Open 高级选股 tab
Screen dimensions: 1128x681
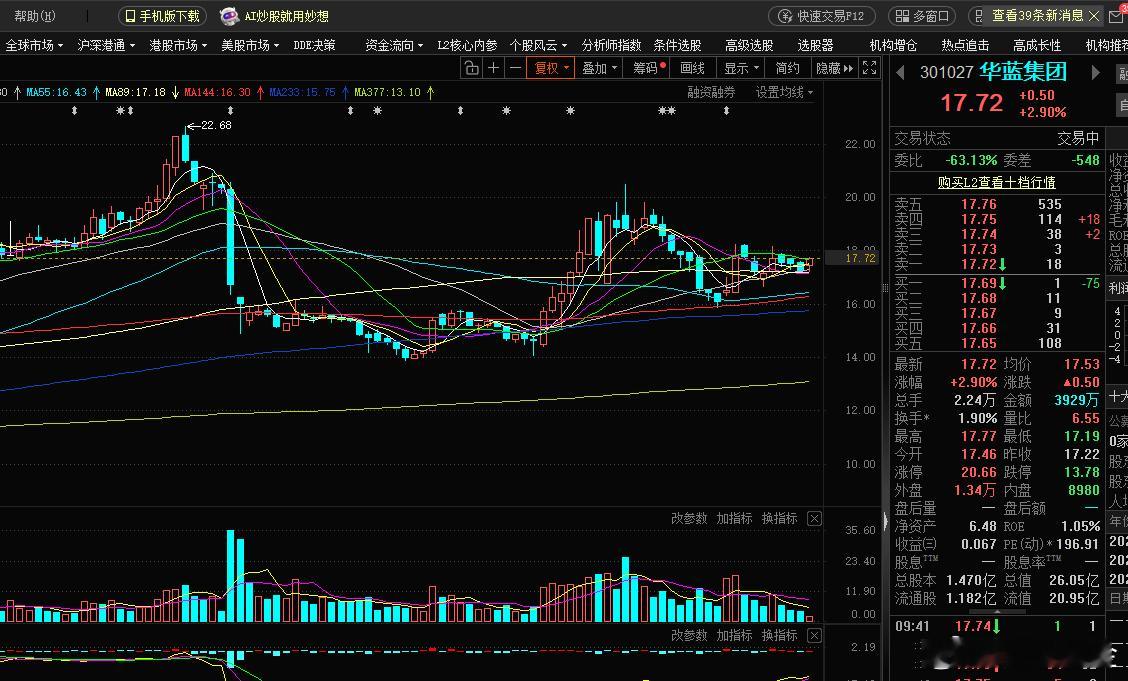coord(749,45)
